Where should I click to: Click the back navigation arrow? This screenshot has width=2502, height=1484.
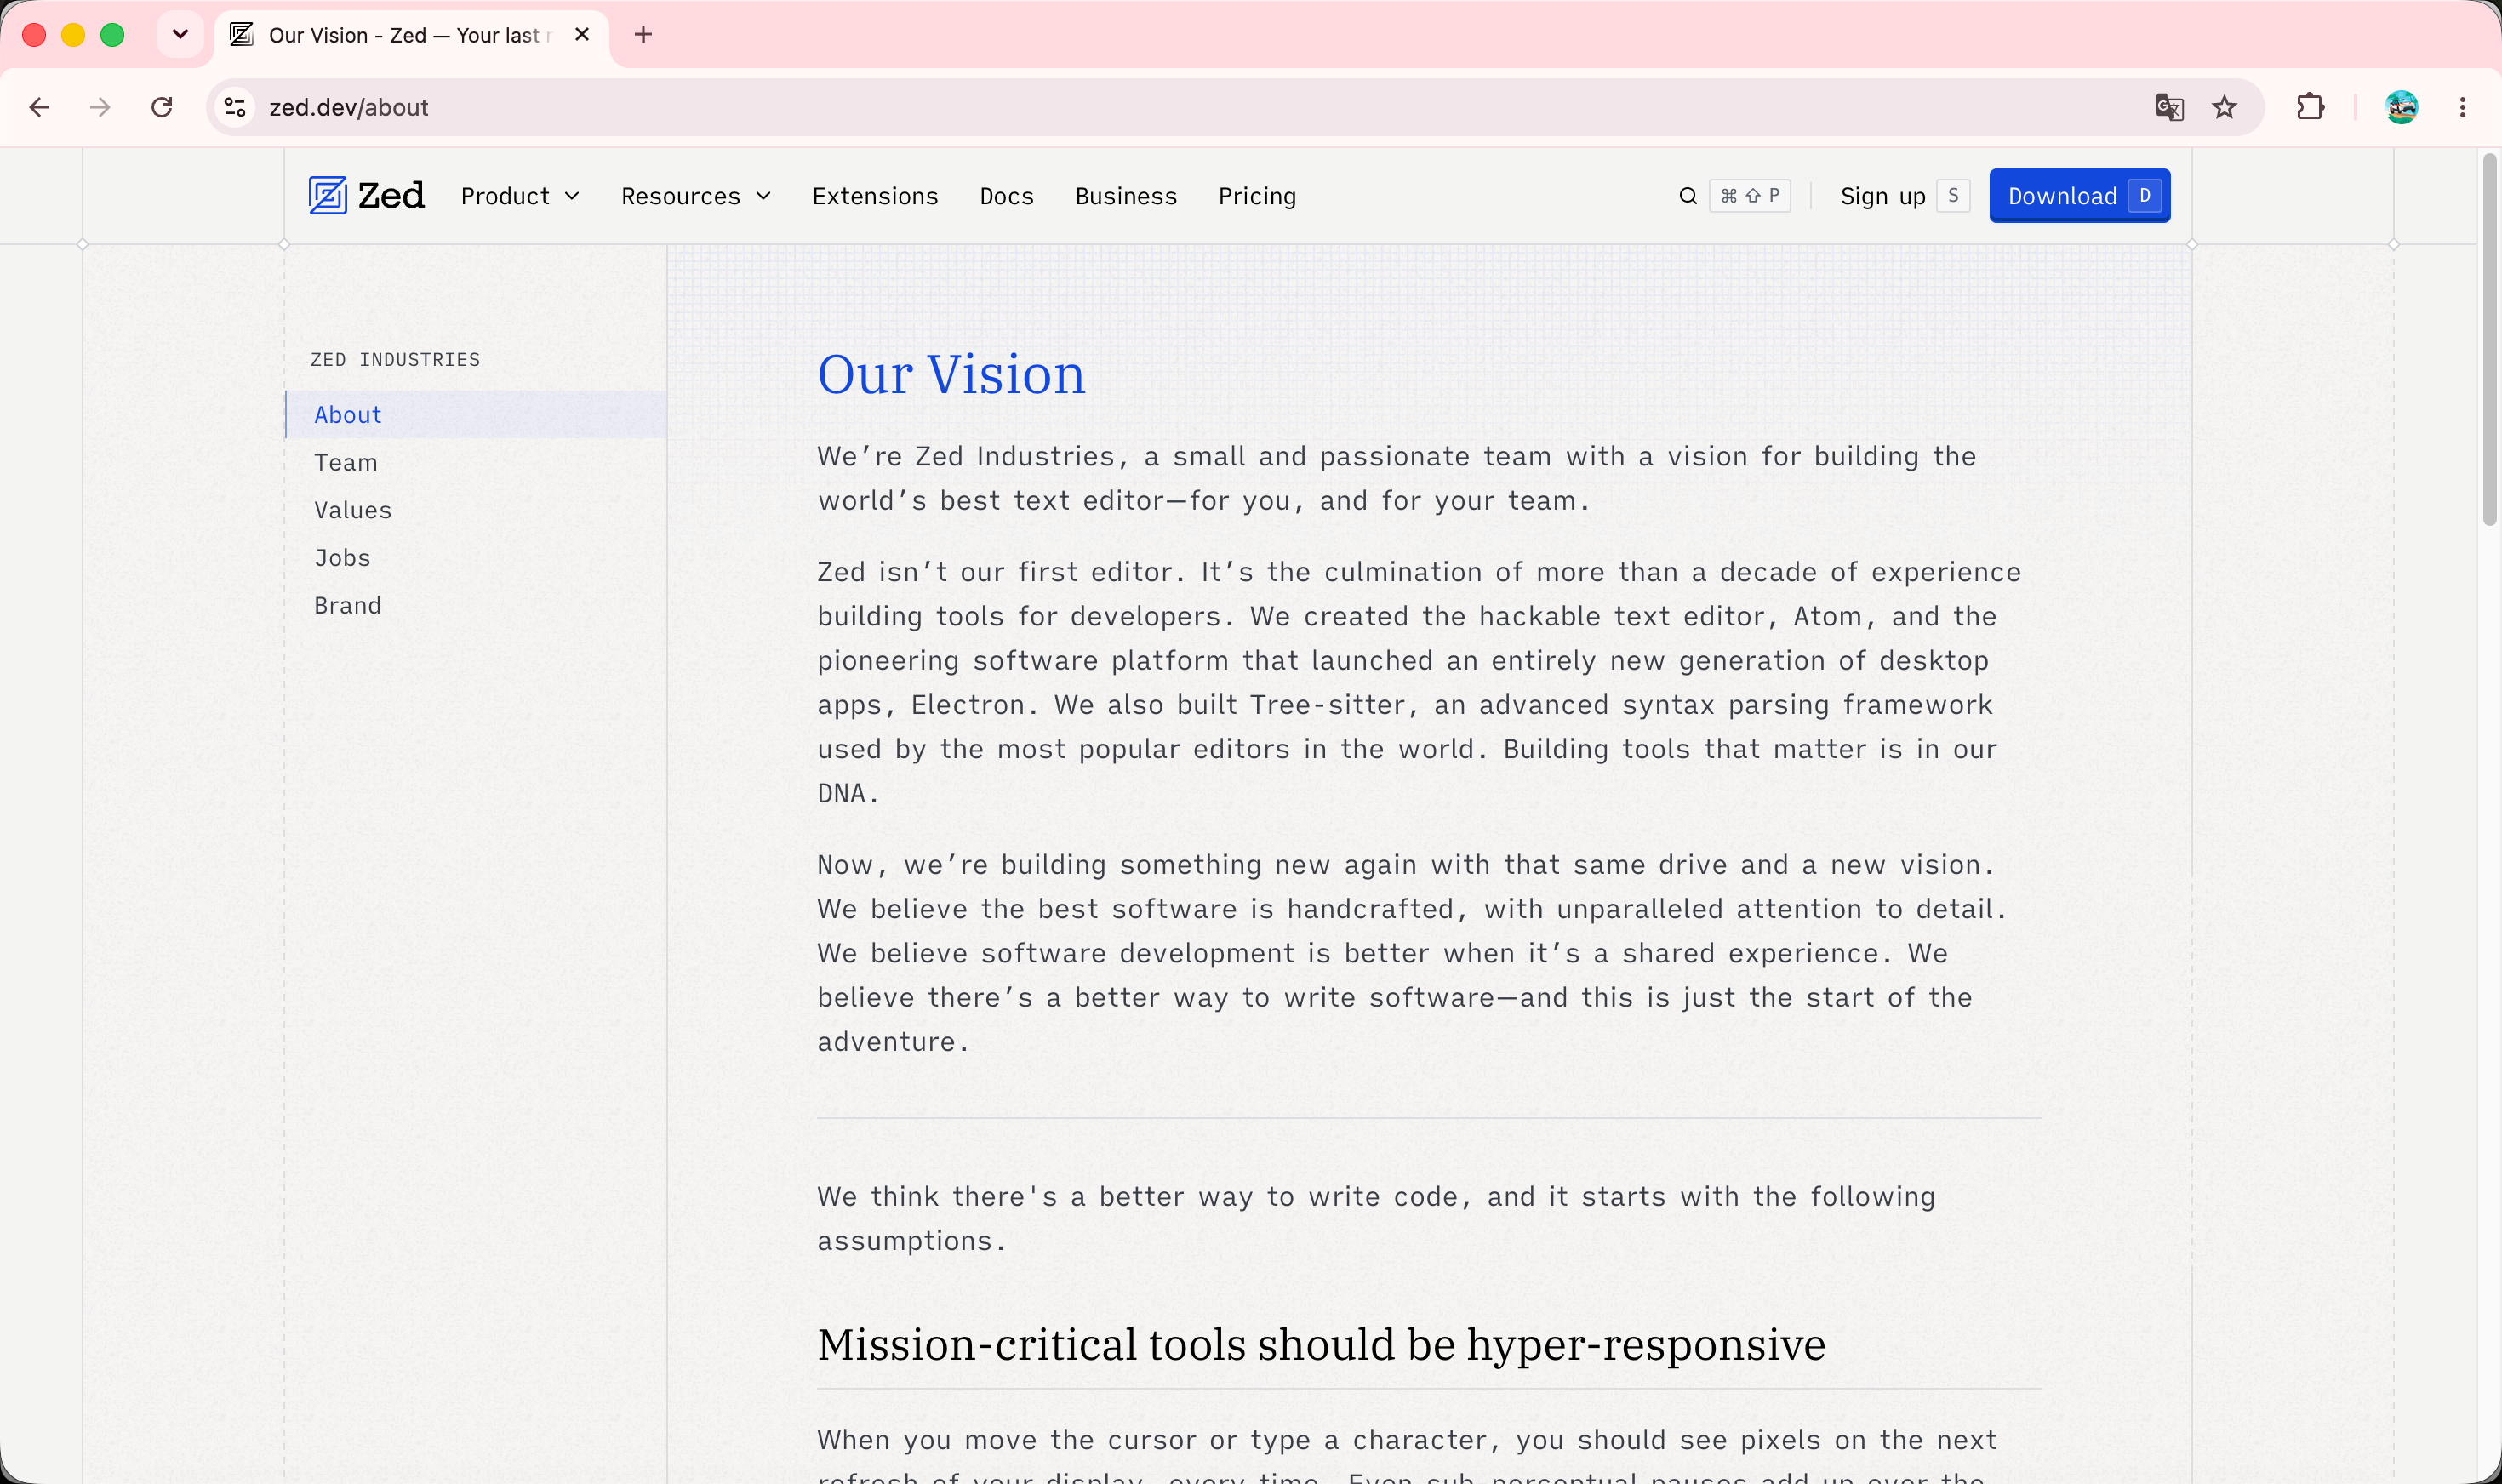[40, 107]
